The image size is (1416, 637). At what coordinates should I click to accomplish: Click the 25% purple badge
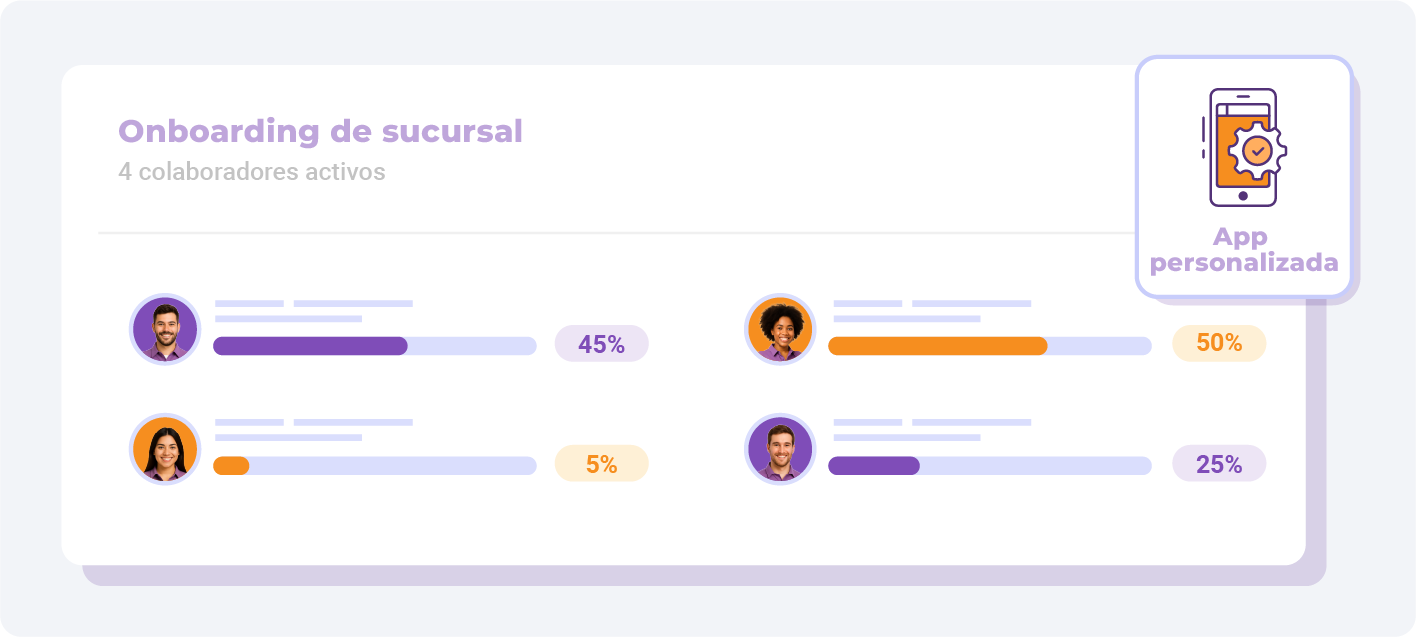tap(1219, 464)
